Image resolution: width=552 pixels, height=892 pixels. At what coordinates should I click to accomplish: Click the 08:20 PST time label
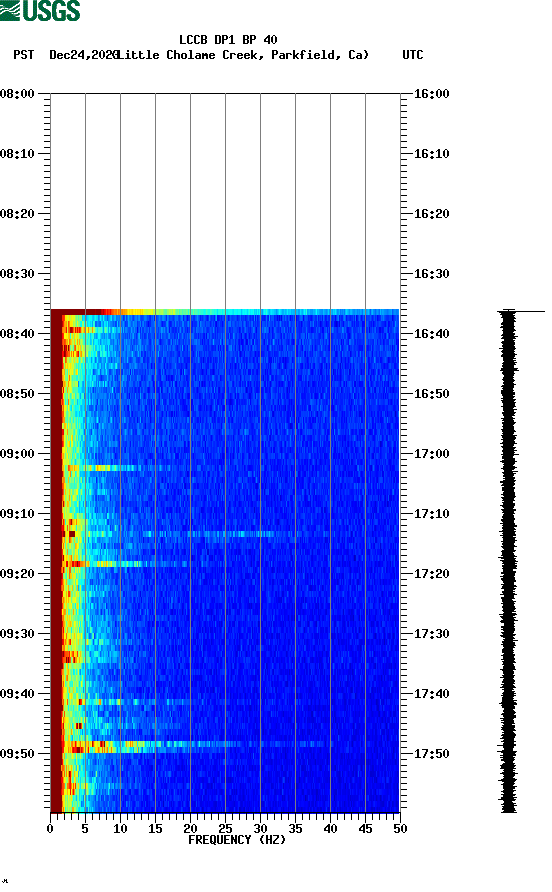pos(18,214)
